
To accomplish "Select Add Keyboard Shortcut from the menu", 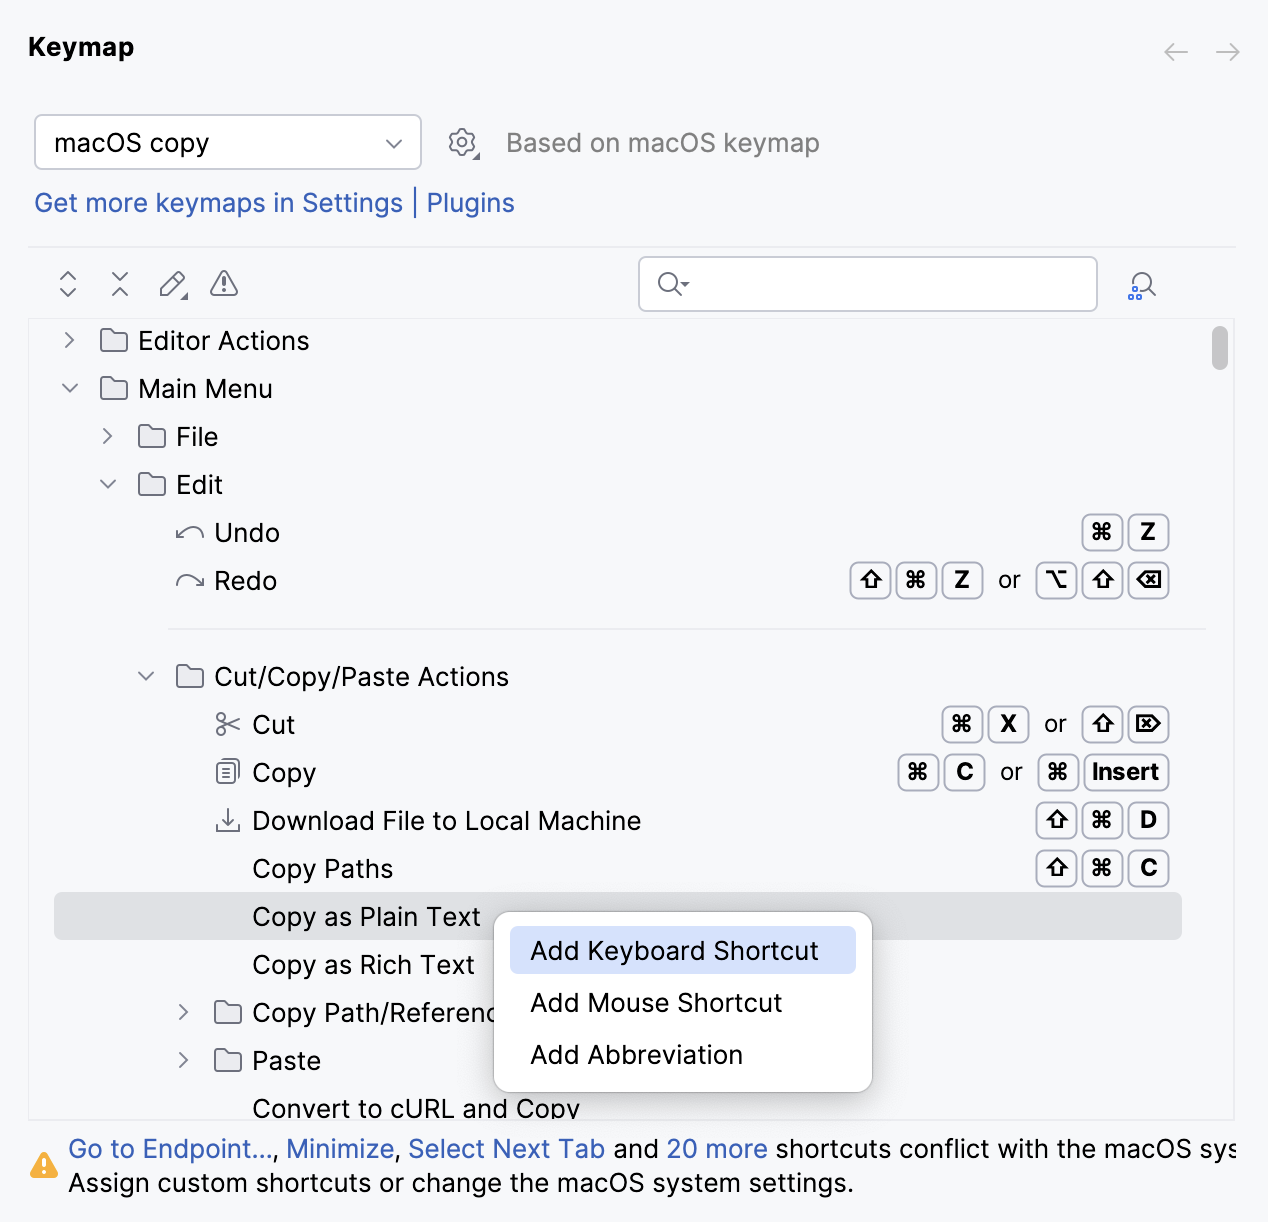I will [x=674, y=950].
